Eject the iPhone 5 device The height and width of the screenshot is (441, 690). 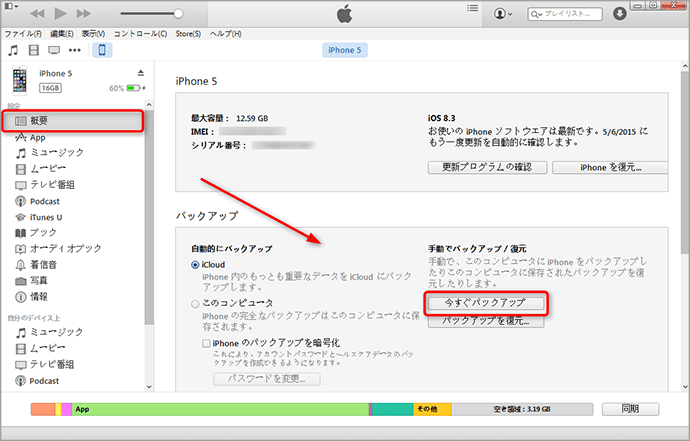[x=140, y=73]
